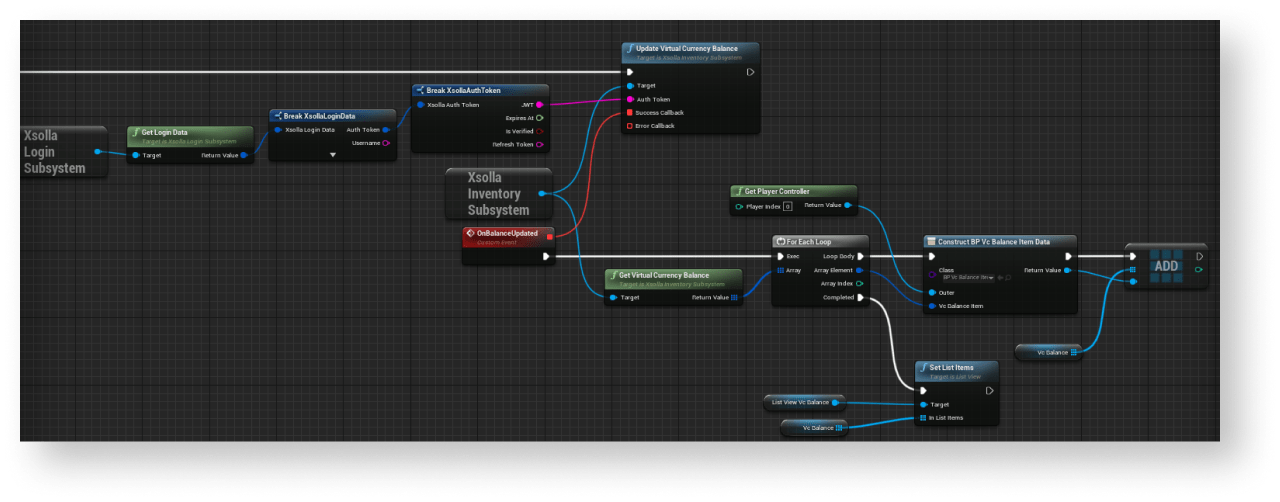
Task: Click the Username output pin
Action: pos(386,143)
